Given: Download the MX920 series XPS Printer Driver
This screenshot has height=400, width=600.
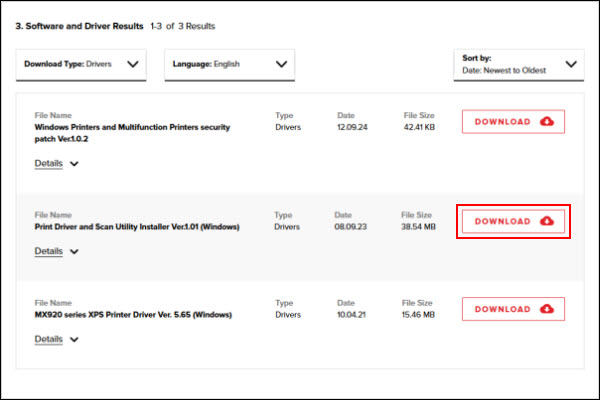Looking at the screenshot, I should pos(512,309).
